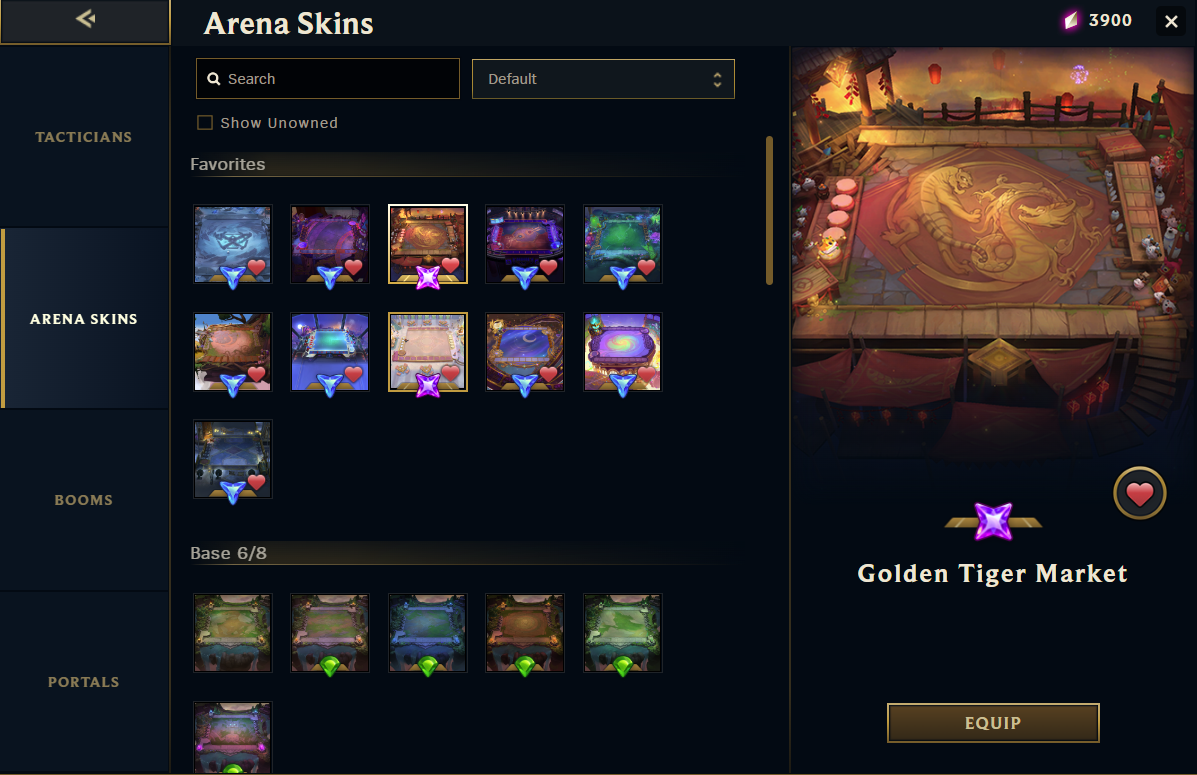Click the search magnifier icon
1197x775 pixels.
pyautogui.click(x=214, y=79)
